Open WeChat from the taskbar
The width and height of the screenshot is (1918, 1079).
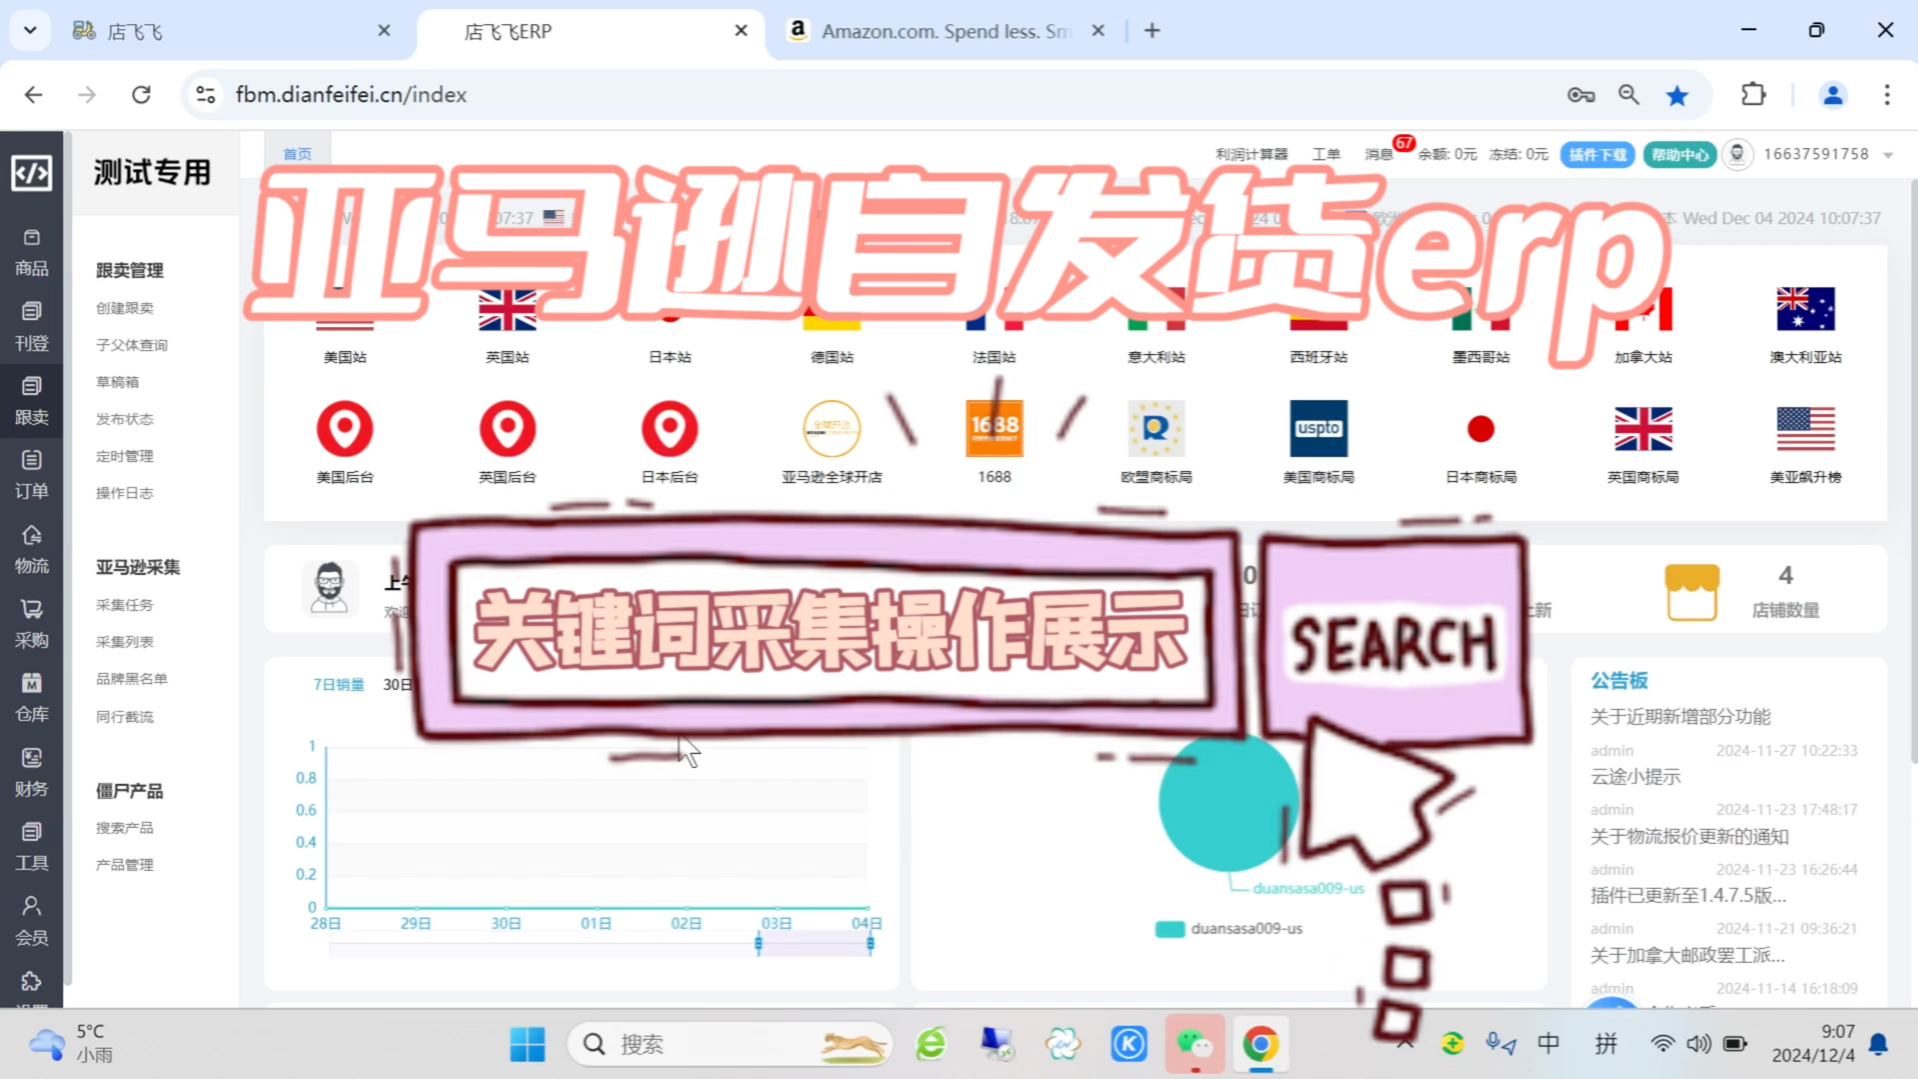(x=1194, y=1044)
